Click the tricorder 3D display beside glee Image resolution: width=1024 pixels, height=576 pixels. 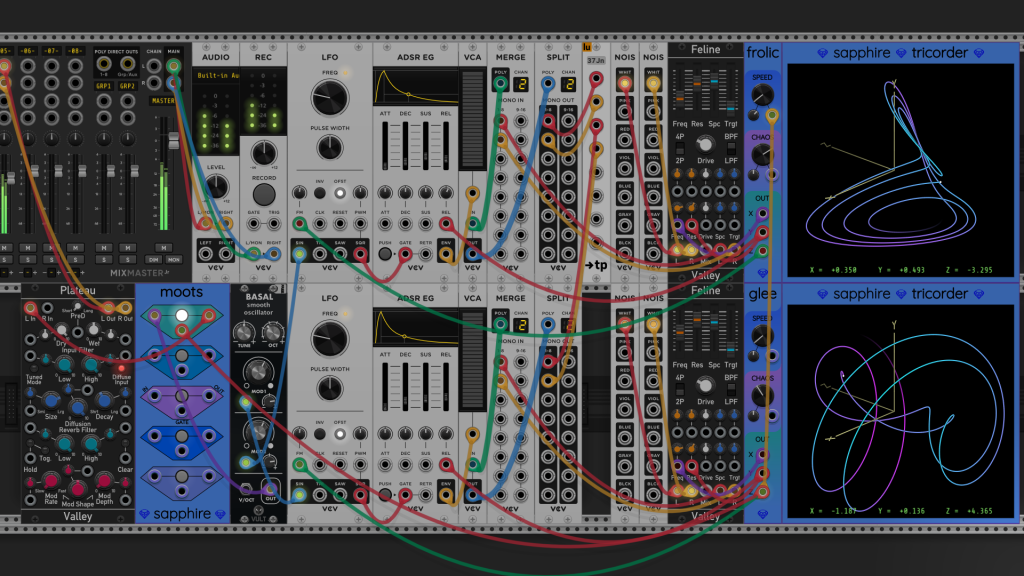pos(901,411)
